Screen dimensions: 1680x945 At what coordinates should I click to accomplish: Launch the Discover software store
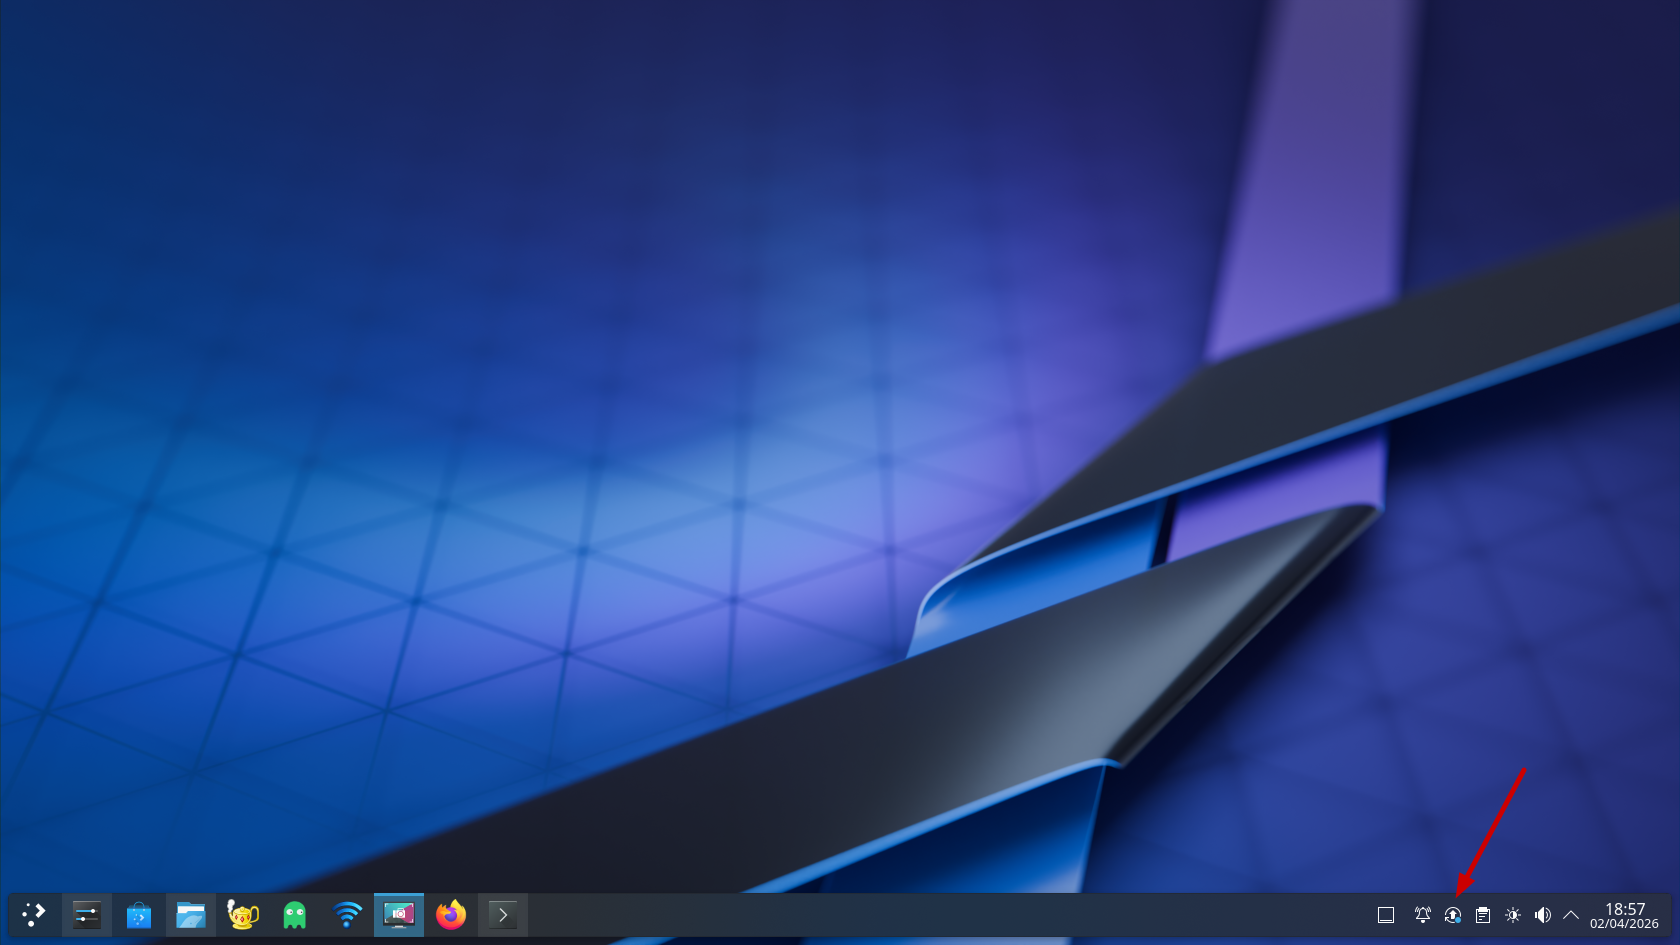tap(139, 915)
